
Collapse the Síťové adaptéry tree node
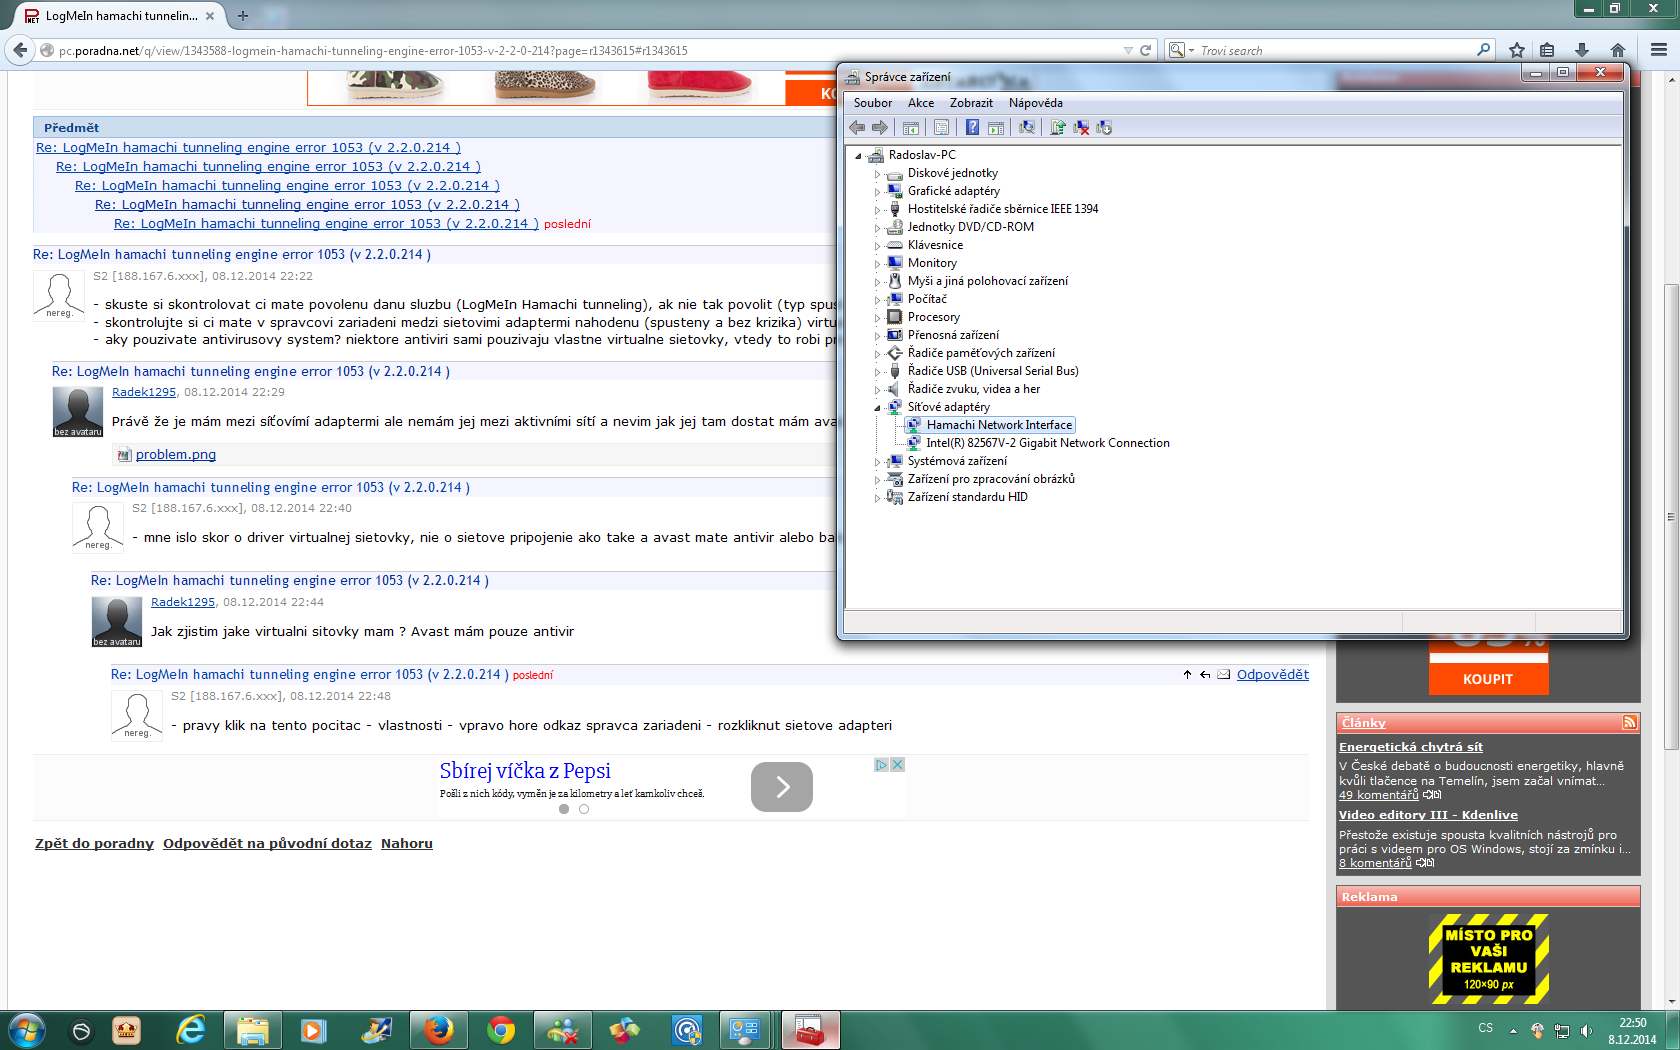tap(878, 408)
